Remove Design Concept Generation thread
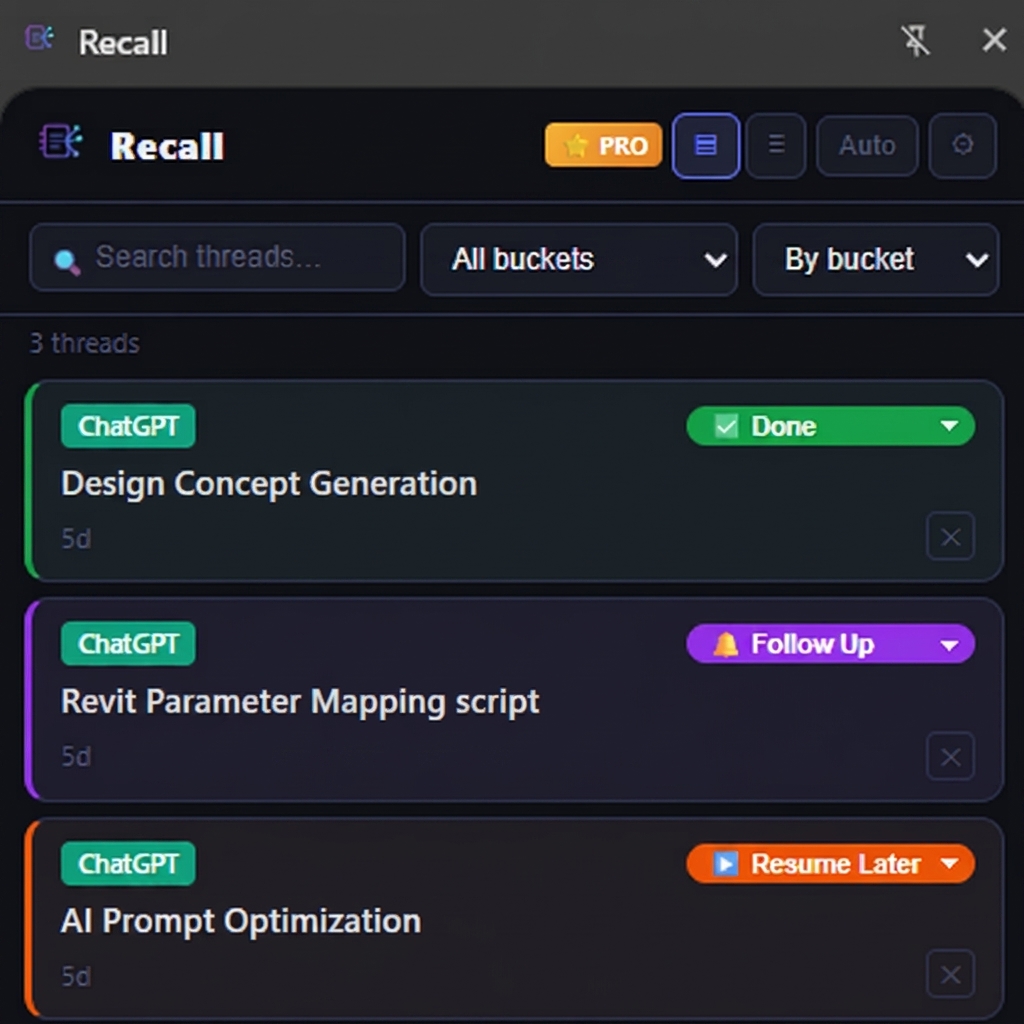The image size is (1024, 1024). tap(950, 537)
